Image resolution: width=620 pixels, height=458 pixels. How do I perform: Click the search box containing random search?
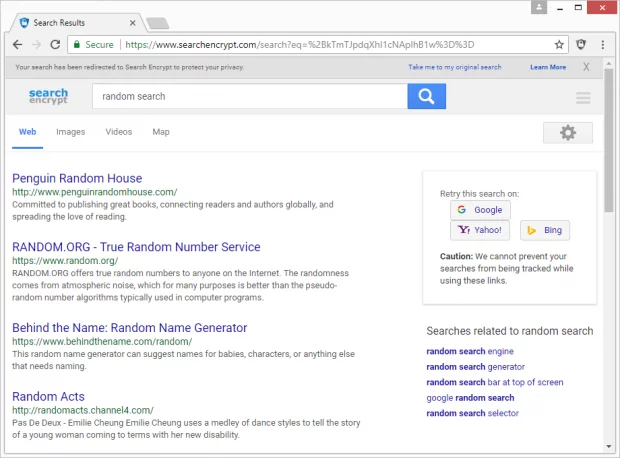click(x=250, y=96)
